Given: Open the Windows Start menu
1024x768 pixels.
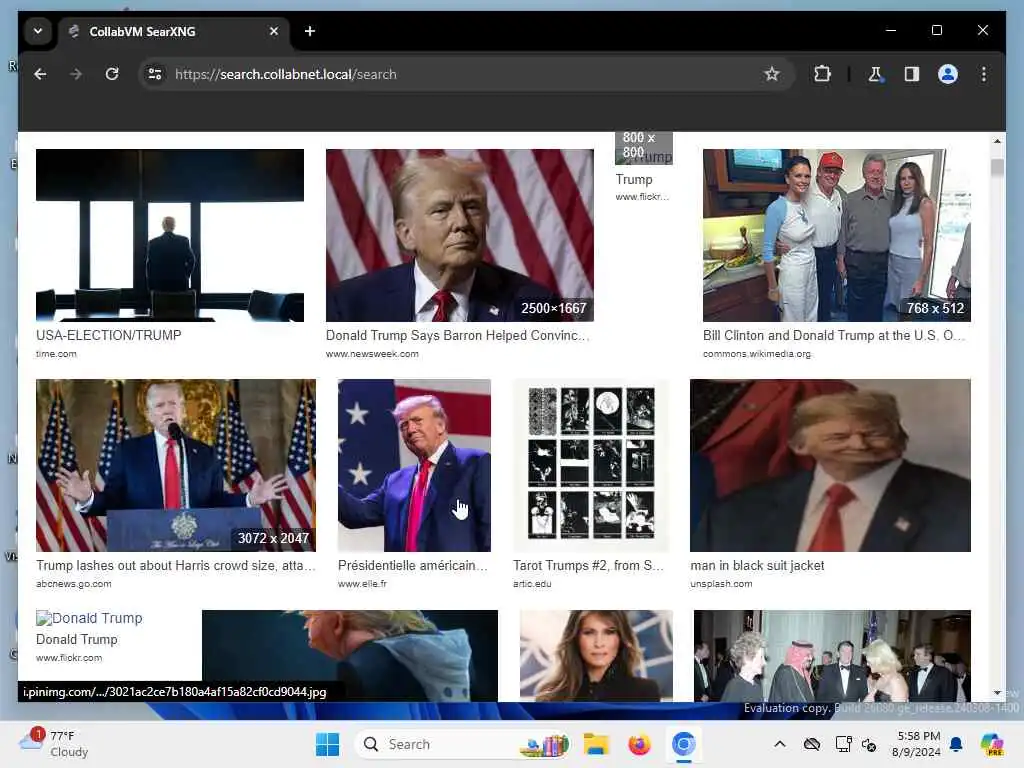Looking at the screenshot, I should tap(327, 744).
